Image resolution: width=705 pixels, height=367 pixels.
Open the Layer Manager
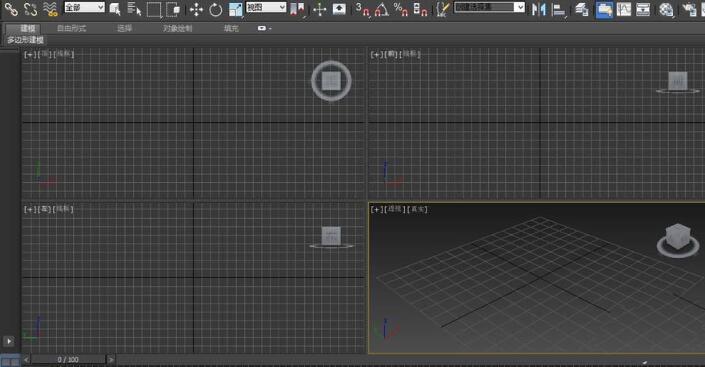(581, 9)
